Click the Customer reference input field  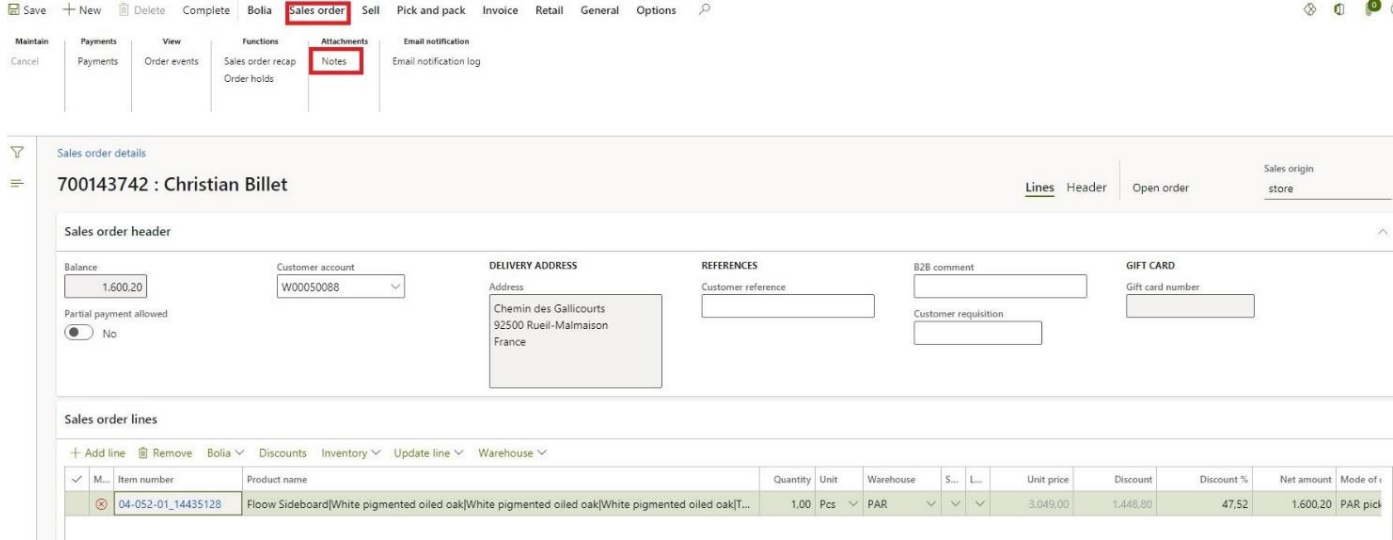click(787, 306)
